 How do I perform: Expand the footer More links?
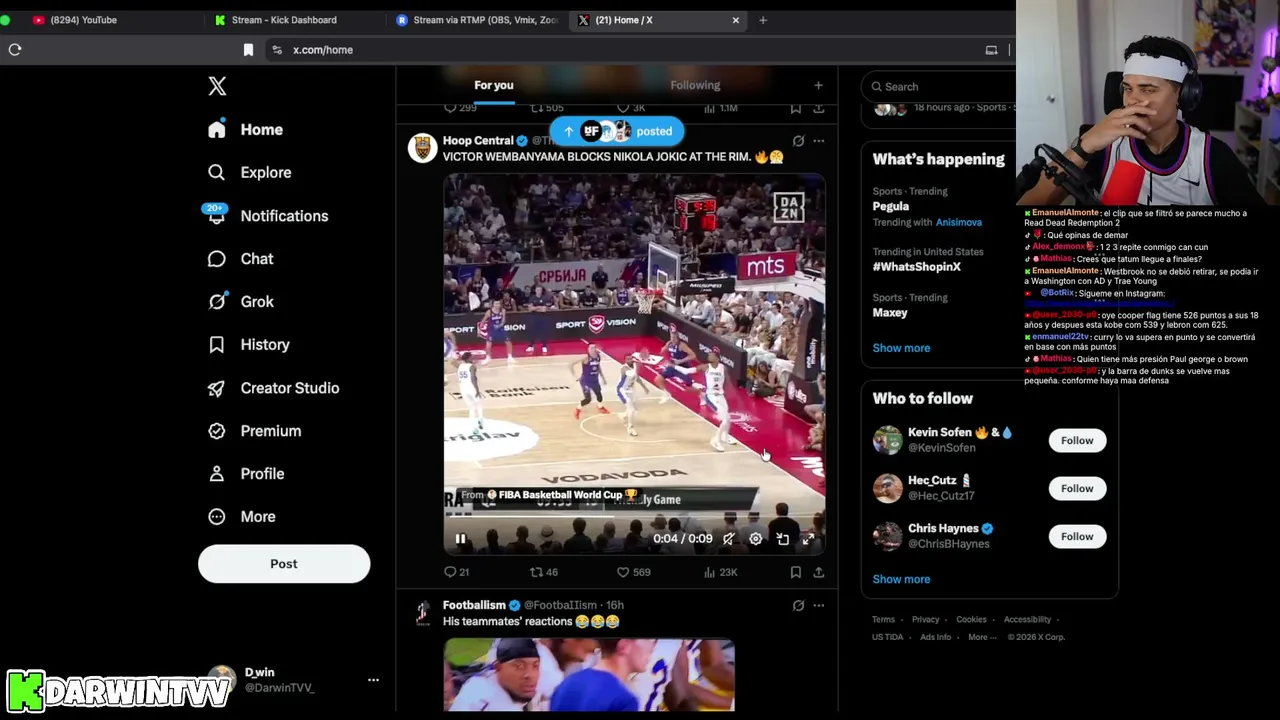(982, 637)
